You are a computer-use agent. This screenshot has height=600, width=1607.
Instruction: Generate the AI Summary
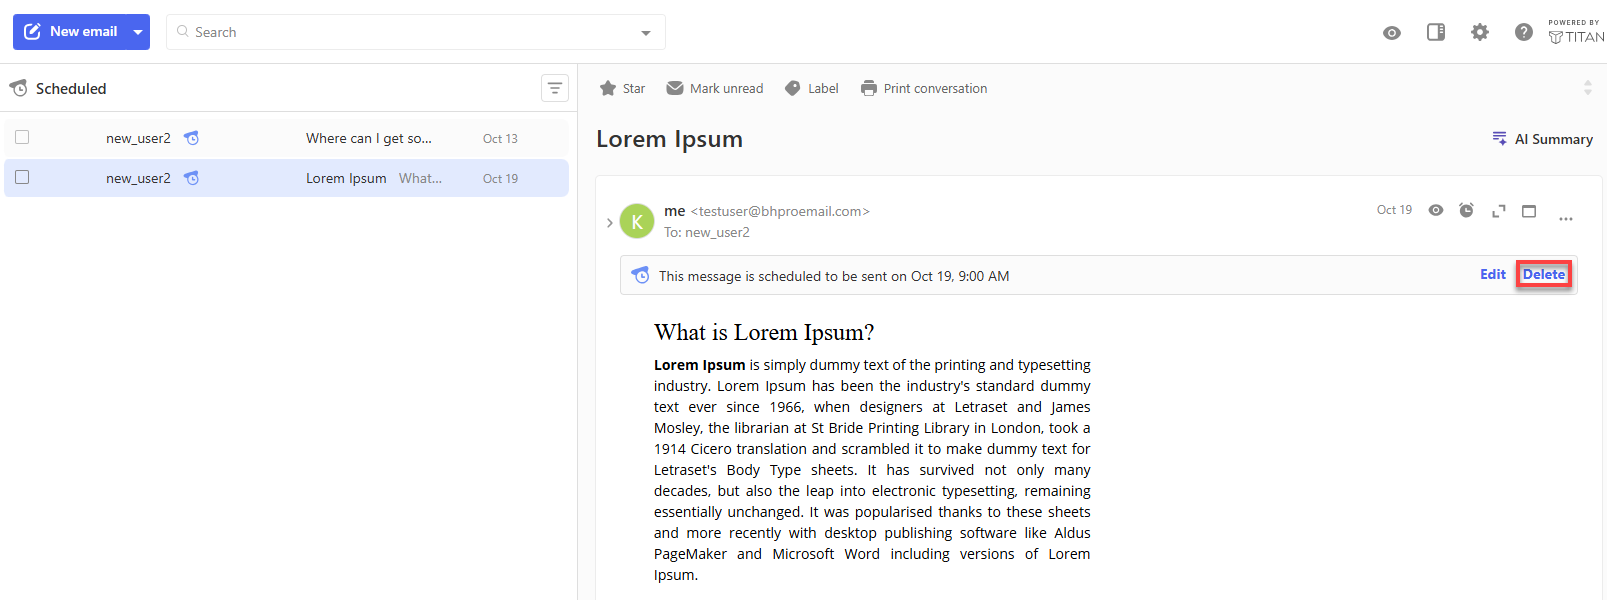coord(1542,139)
